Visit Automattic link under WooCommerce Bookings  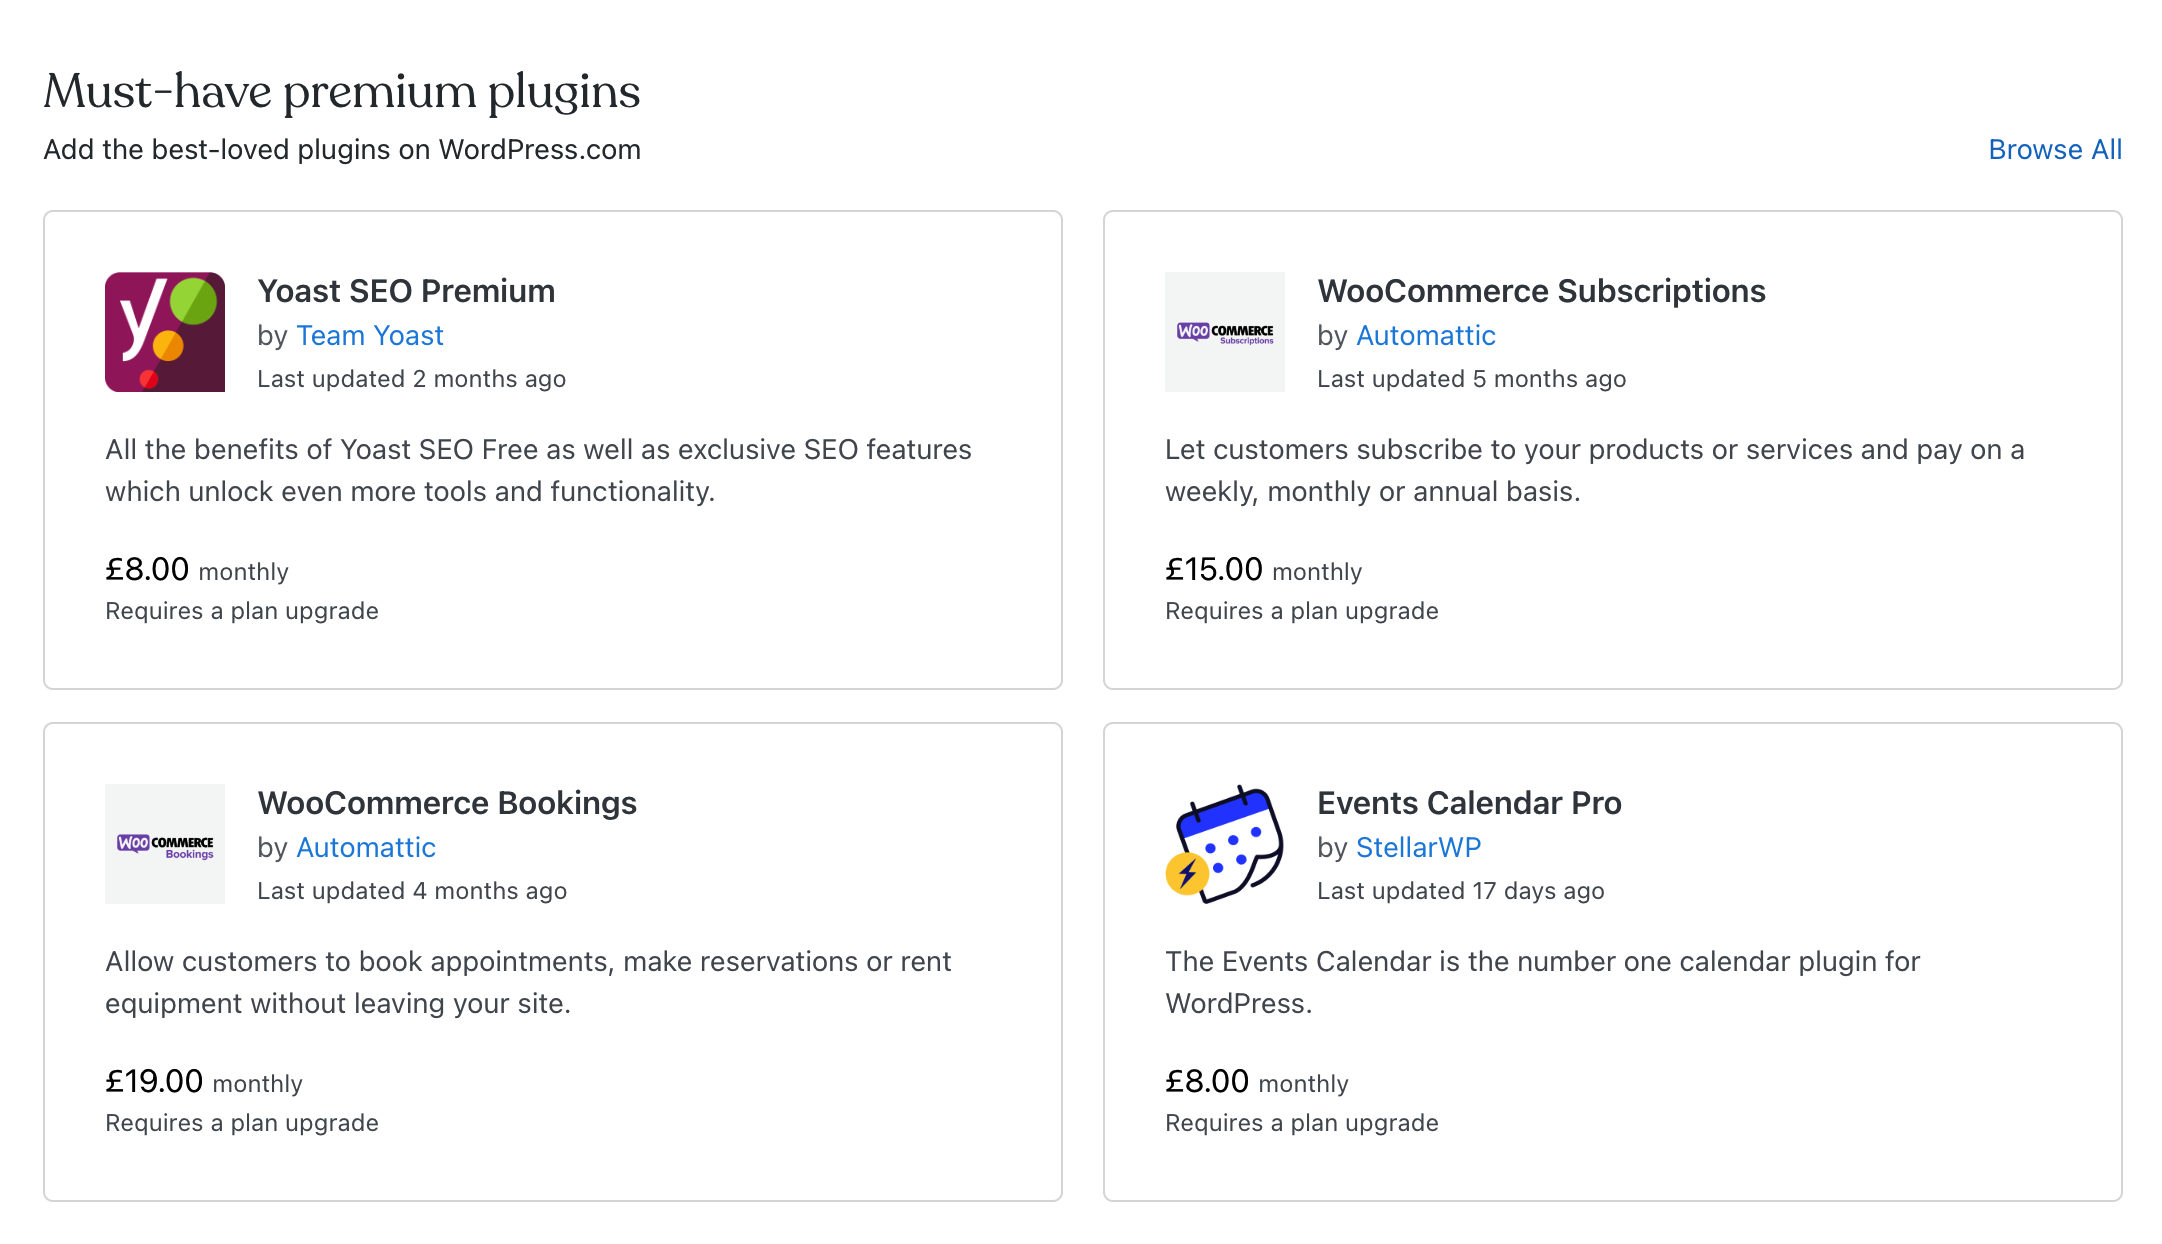click(x=365, y=848)
